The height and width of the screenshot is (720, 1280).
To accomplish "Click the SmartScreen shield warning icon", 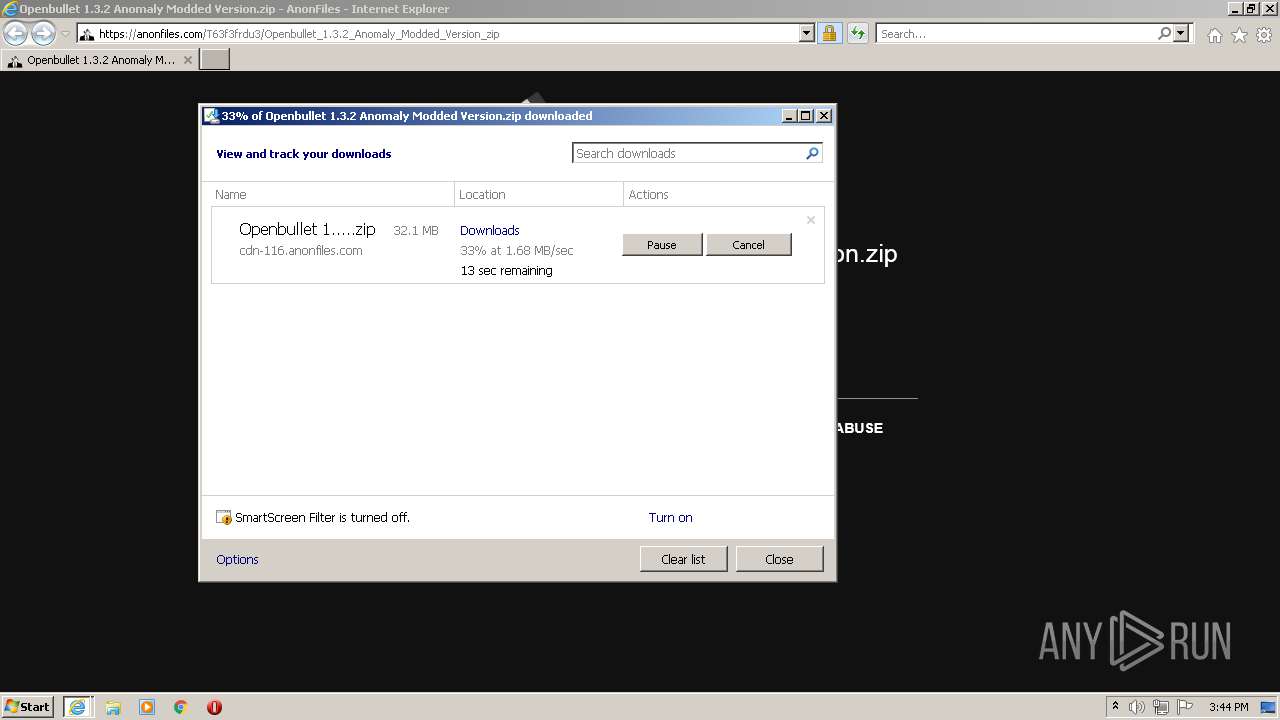I will pyautogui.click(x=224, y=518).
